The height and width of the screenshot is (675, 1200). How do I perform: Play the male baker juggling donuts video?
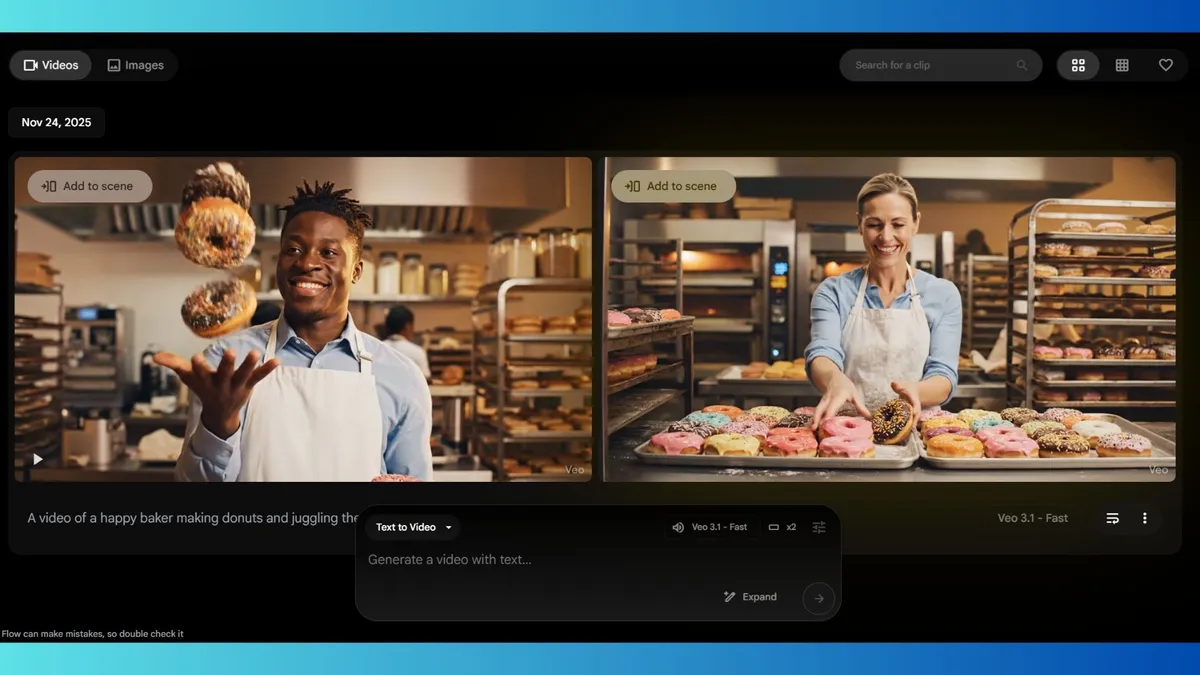[38, 459]
